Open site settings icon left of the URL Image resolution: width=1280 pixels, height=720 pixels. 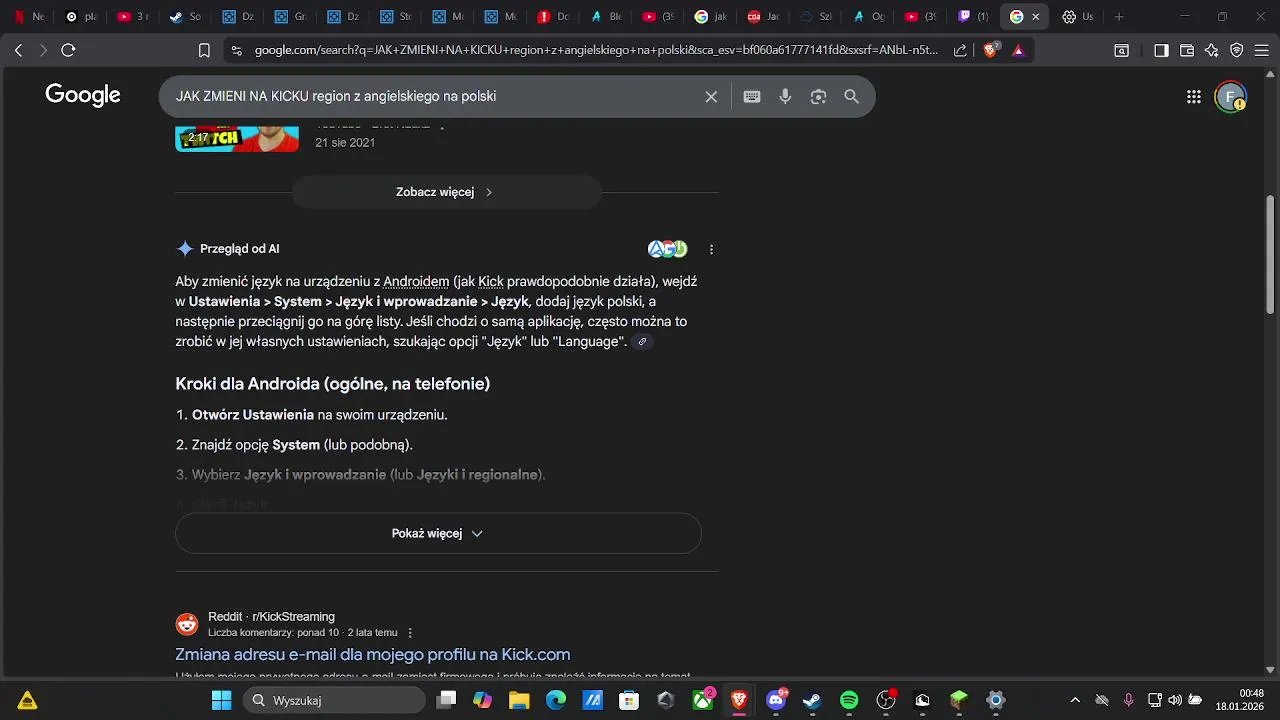point(236,50)
